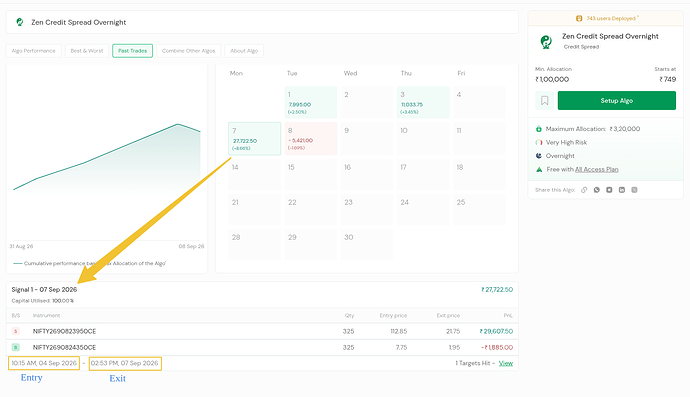Open the About Algo tab

pos(244,51)
